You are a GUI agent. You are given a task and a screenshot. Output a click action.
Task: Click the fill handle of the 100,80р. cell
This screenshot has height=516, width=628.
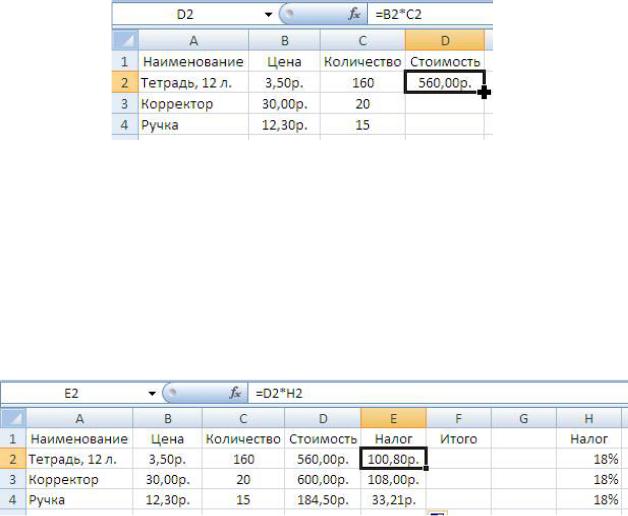pyautogui.click(x=426, y=468)
